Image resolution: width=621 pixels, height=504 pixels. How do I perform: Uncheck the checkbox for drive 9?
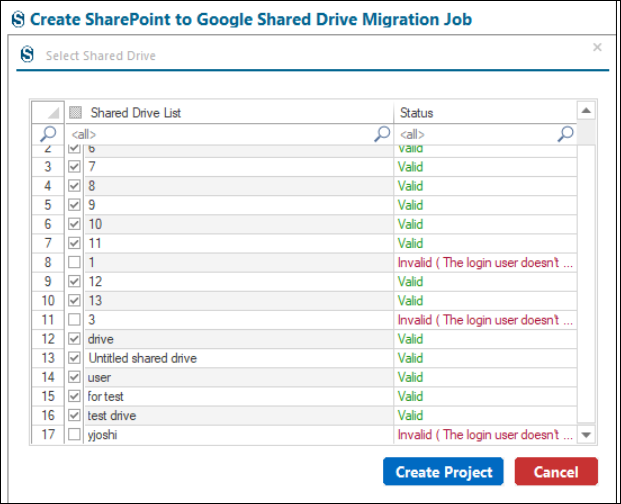click(74, 205)
